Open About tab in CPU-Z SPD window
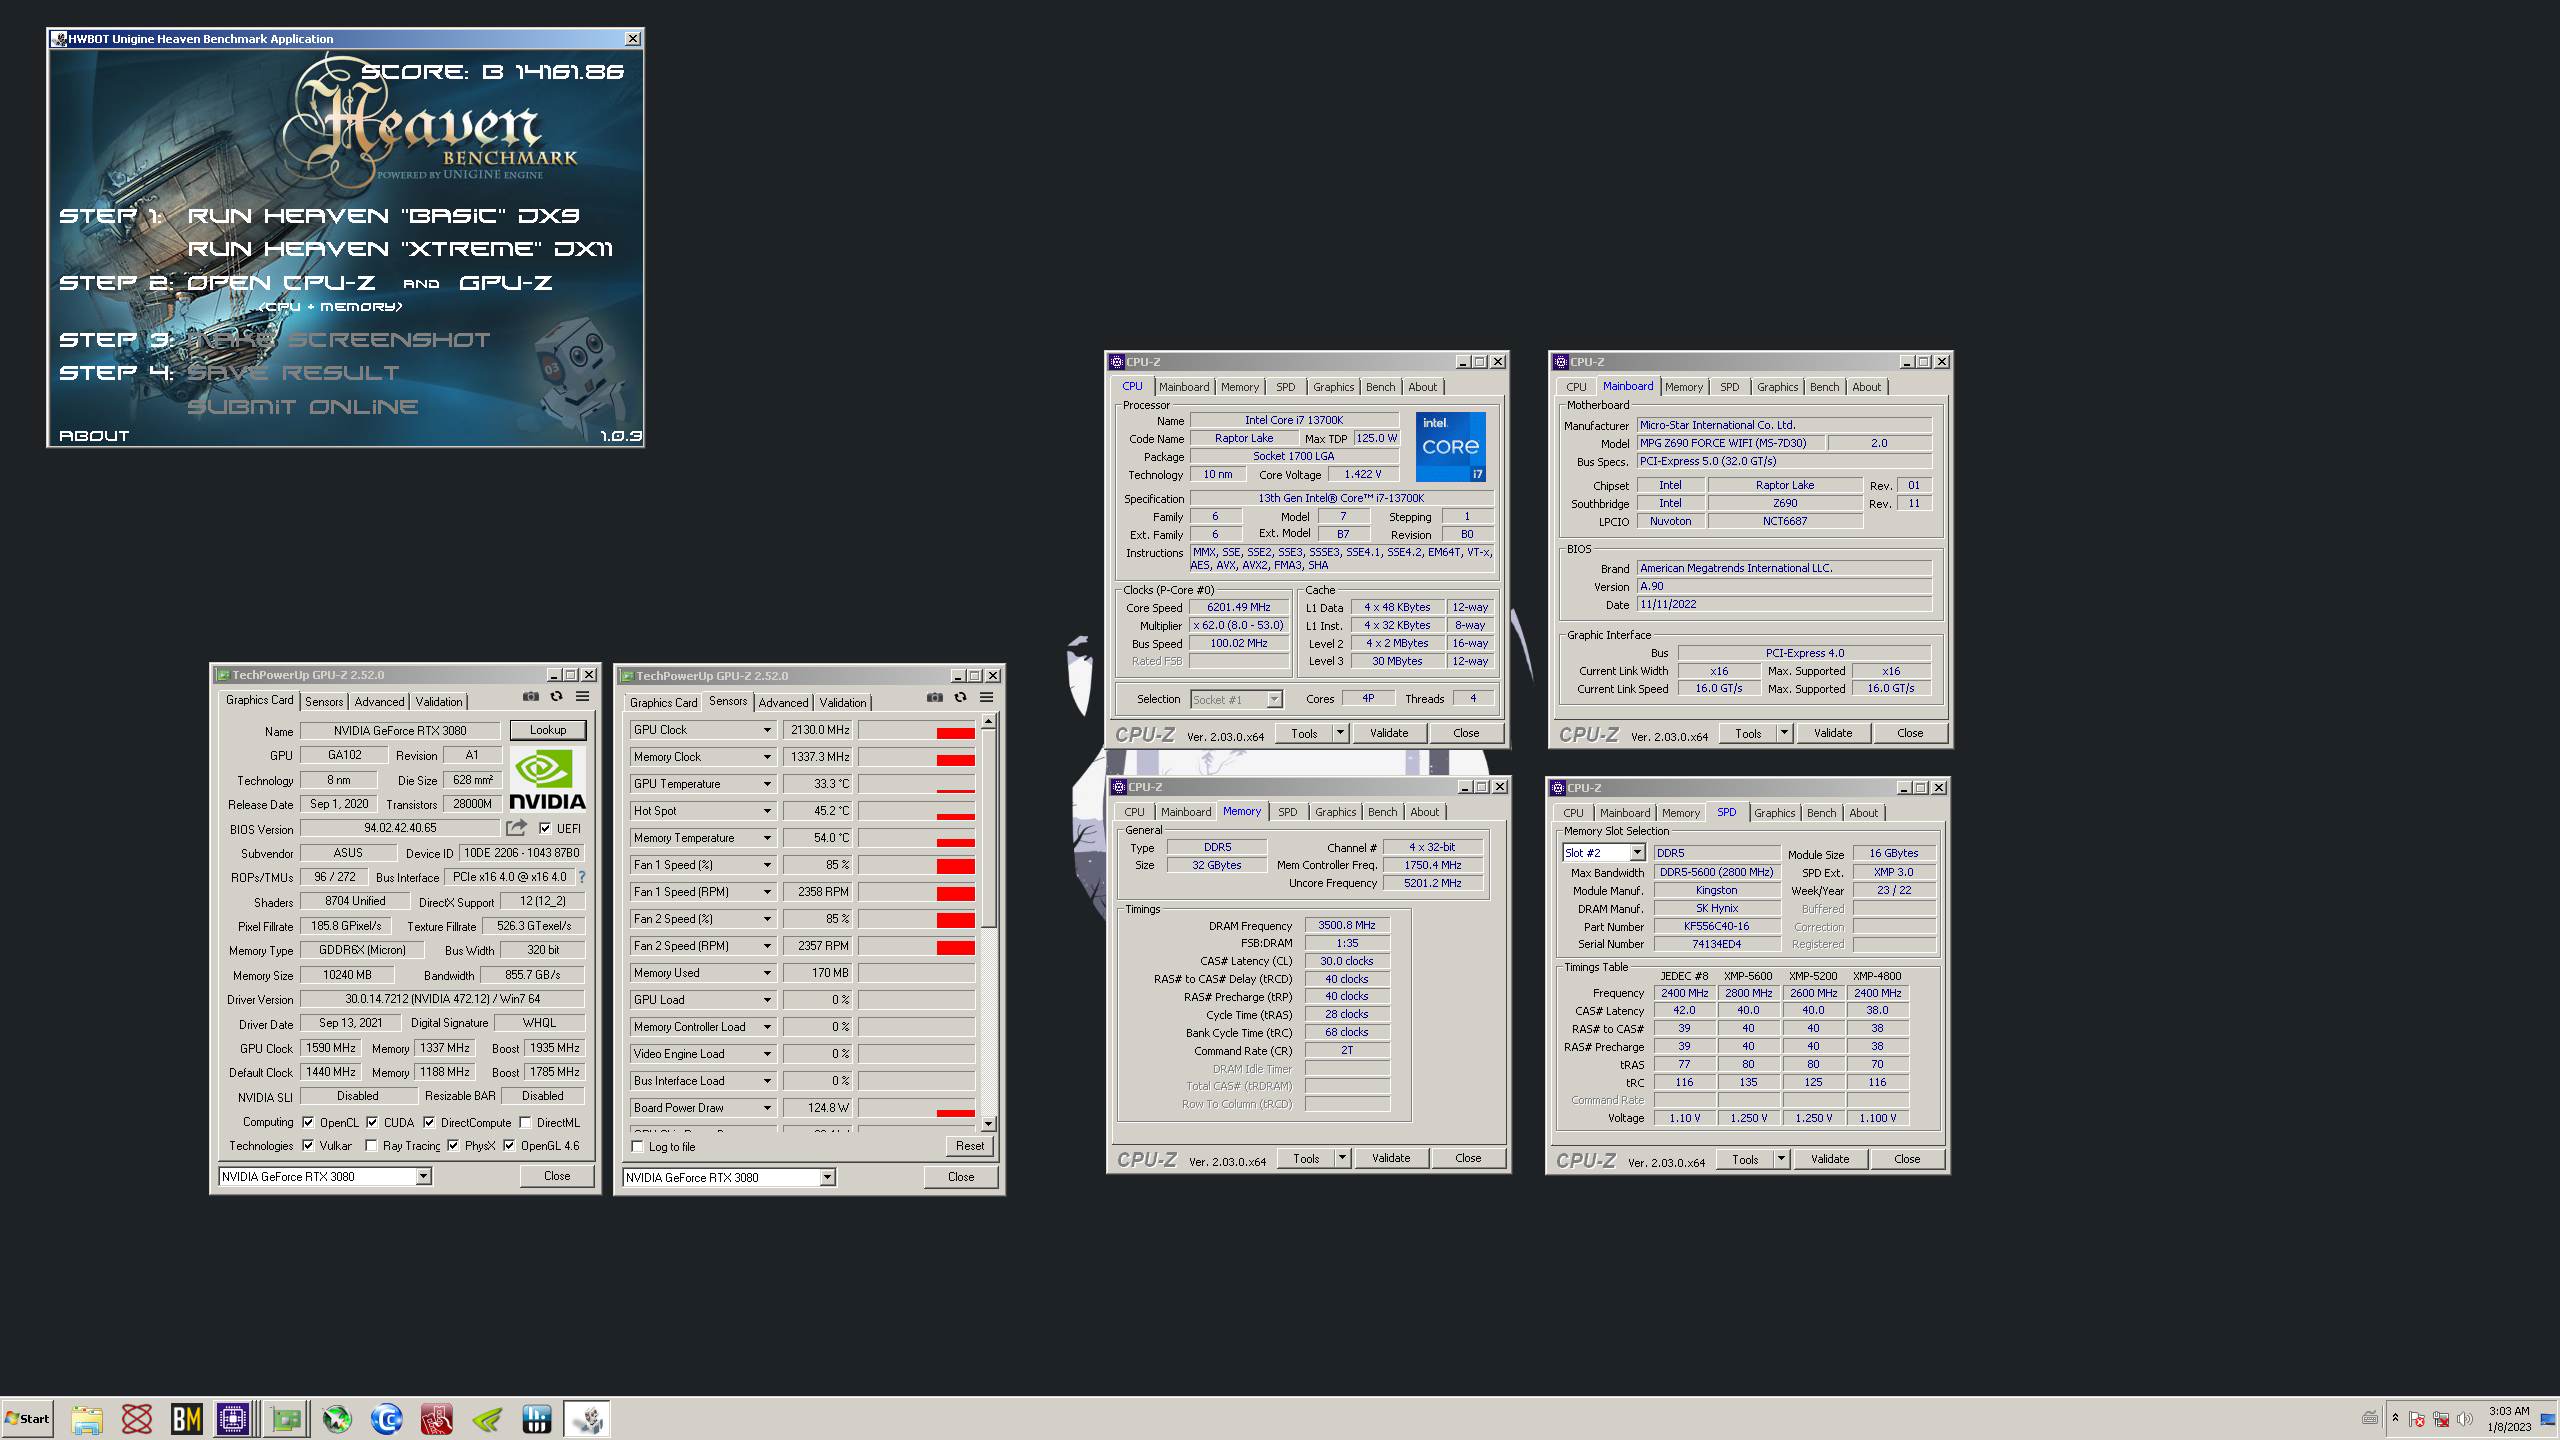Screen dimensions: 2560x1440 click(1863, 813)
